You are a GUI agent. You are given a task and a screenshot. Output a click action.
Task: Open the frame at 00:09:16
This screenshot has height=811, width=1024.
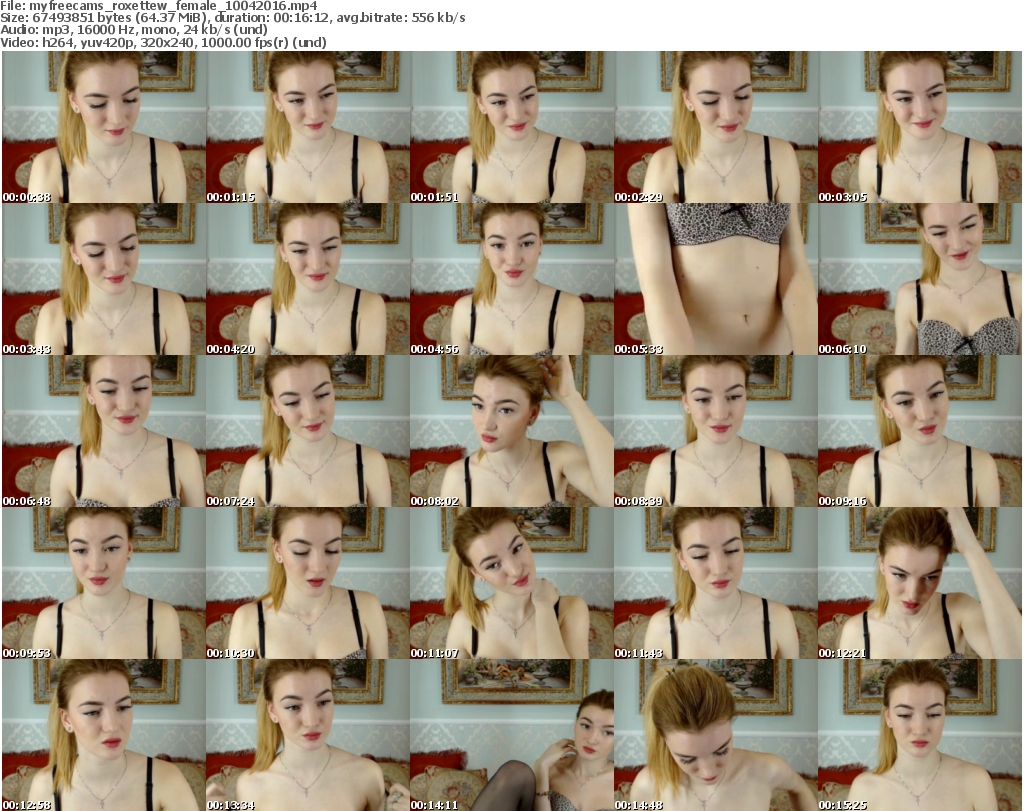coord(919,431)
